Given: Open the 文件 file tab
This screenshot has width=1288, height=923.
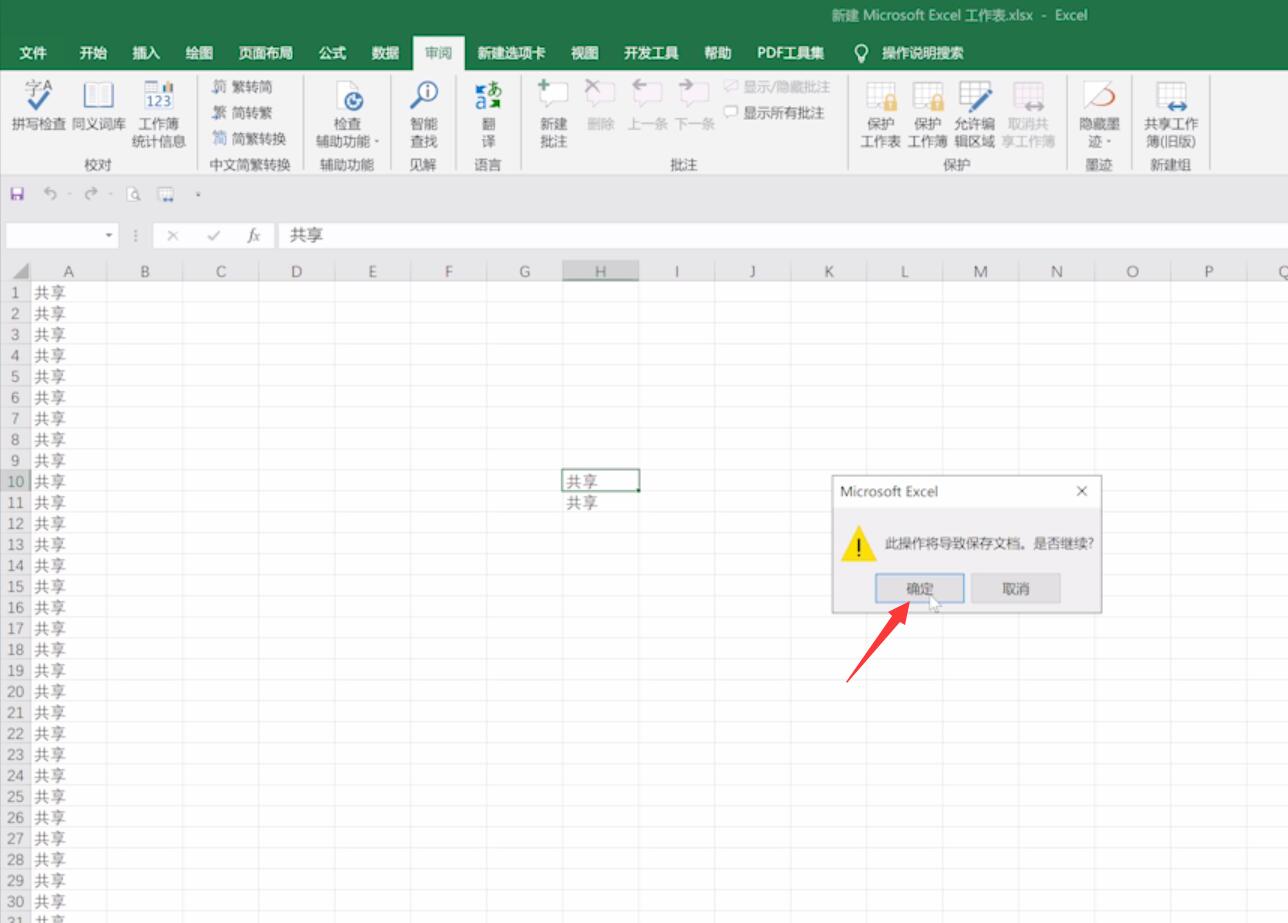Looking at the screenshot, I should coord(33,53).
